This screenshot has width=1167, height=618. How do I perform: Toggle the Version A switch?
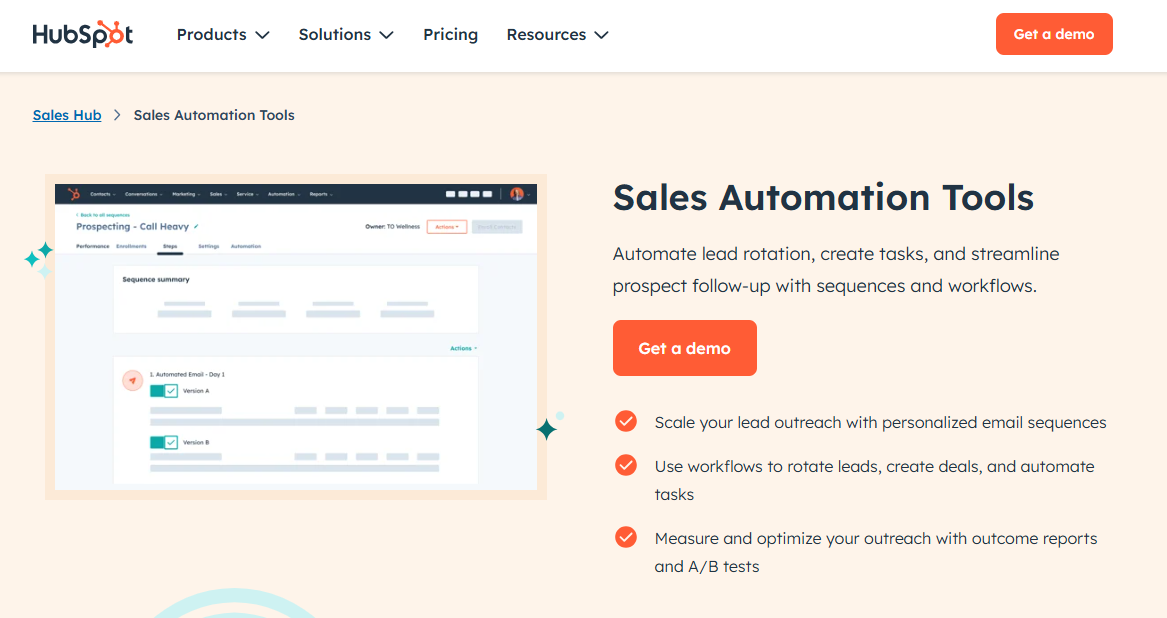coord(164,391)
